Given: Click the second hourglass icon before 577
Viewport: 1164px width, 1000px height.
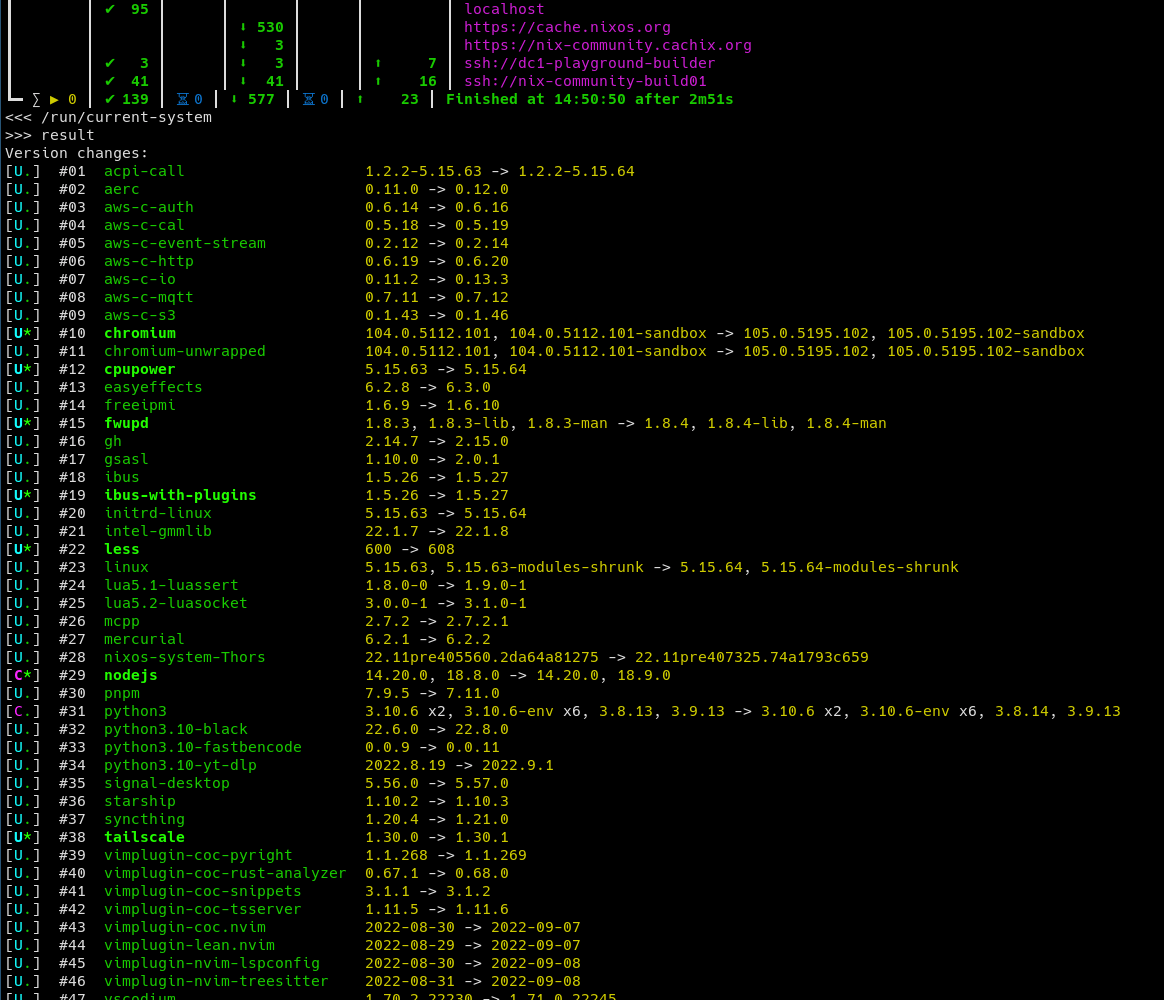Looking at the screenshot, I should tap(309, 99).
